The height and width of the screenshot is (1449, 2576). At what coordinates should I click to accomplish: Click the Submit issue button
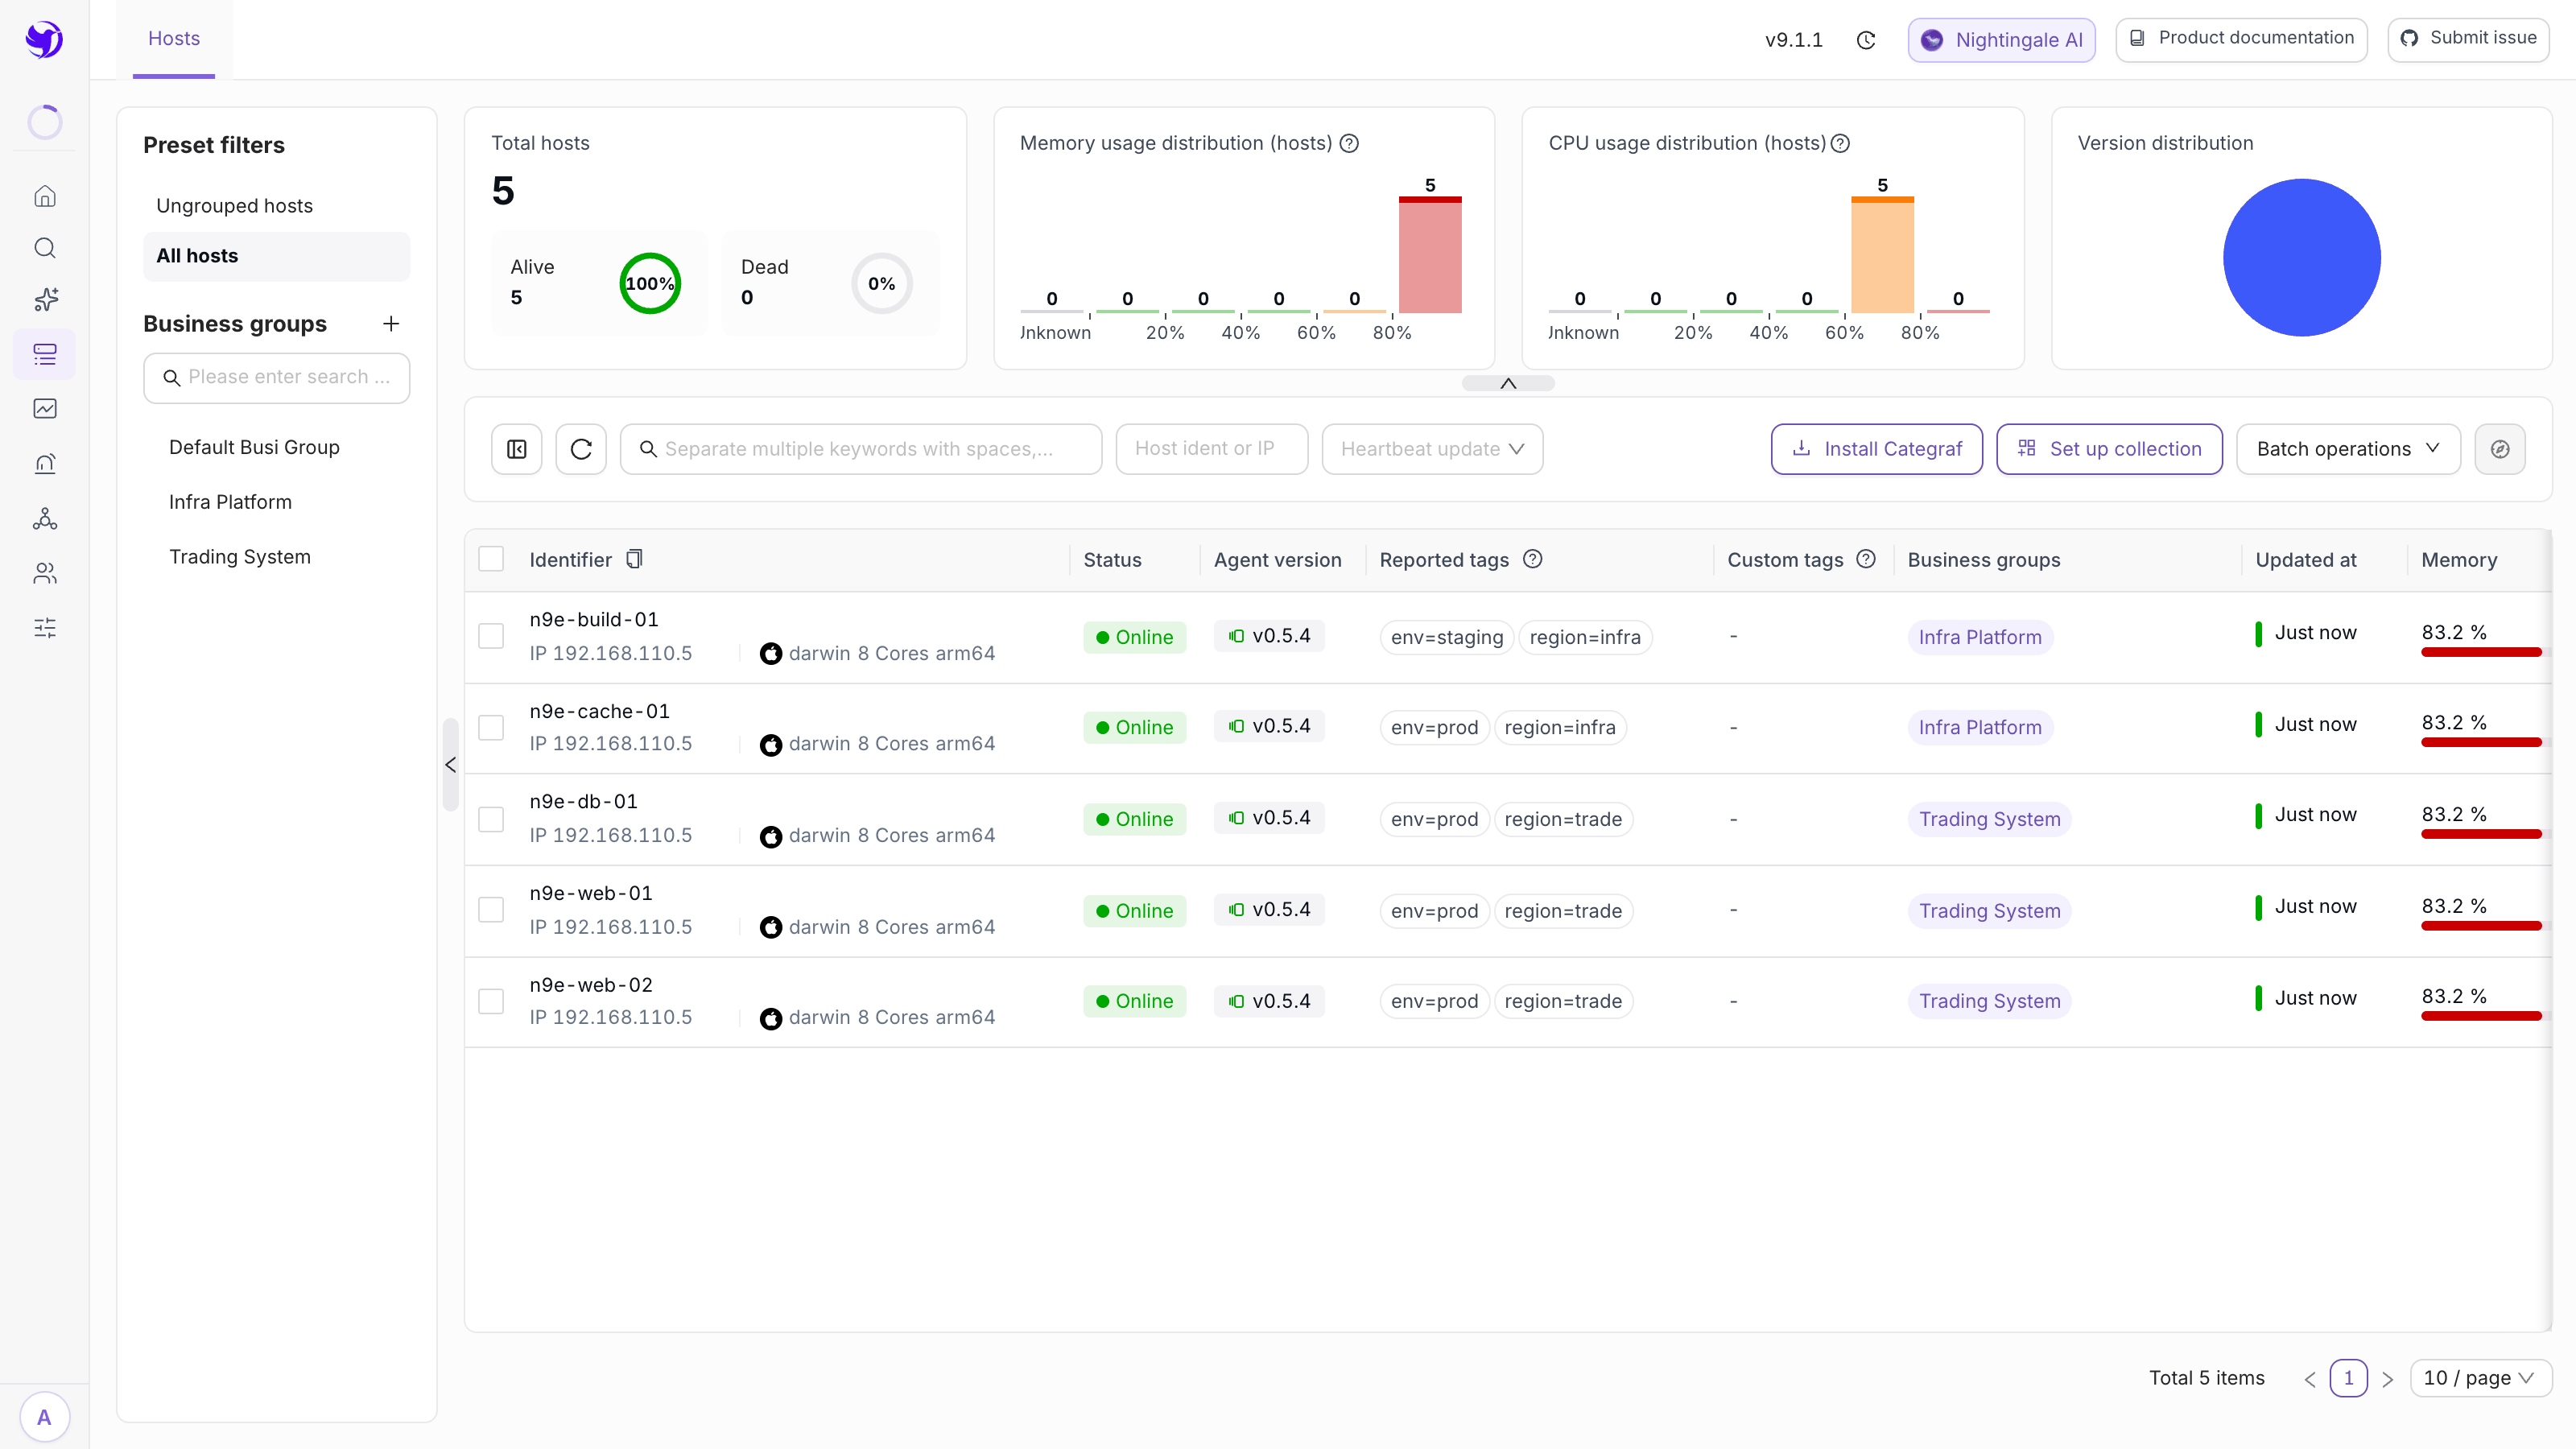point(2468,39)
